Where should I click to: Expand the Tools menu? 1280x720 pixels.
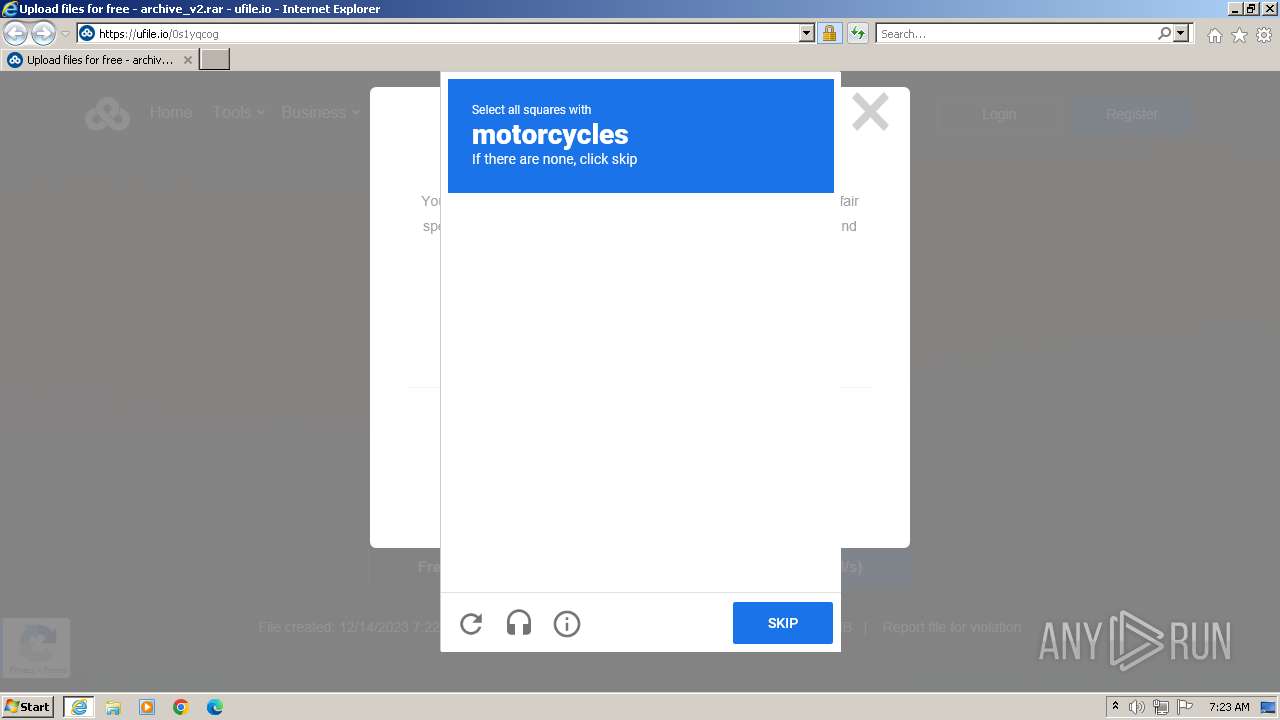[x=238, y=112]
